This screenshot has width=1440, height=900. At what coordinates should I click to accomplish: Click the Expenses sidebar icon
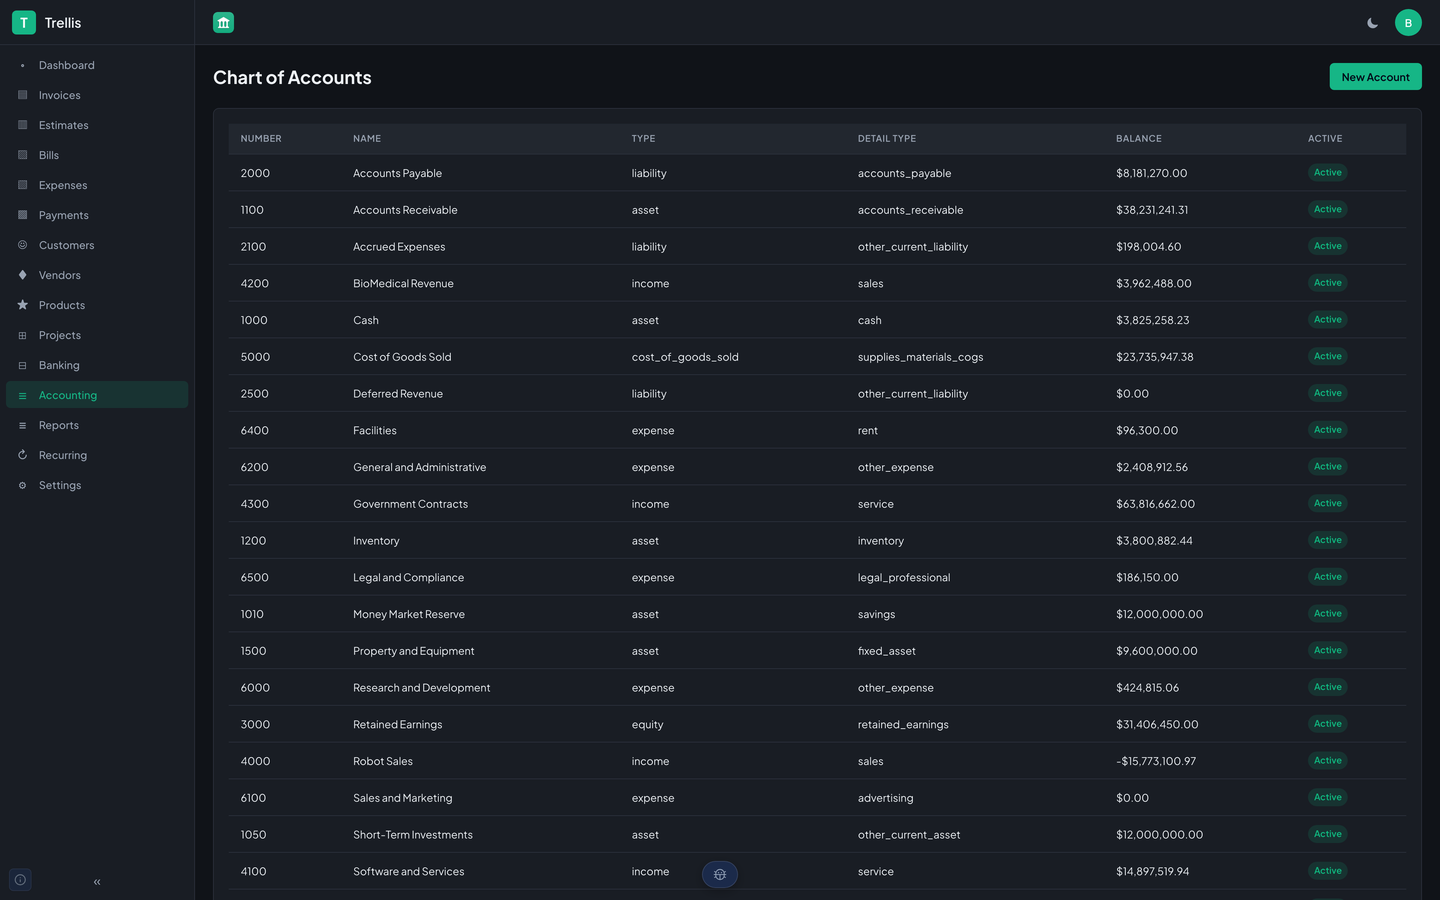(x=23, y=185)
